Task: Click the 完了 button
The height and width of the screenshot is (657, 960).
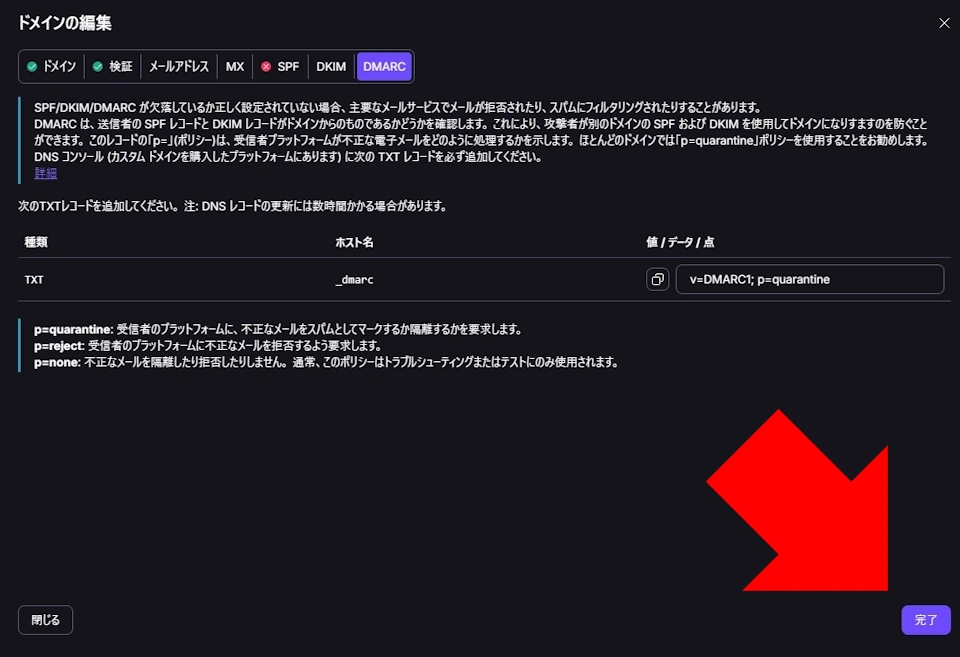Action: point(925,620)
